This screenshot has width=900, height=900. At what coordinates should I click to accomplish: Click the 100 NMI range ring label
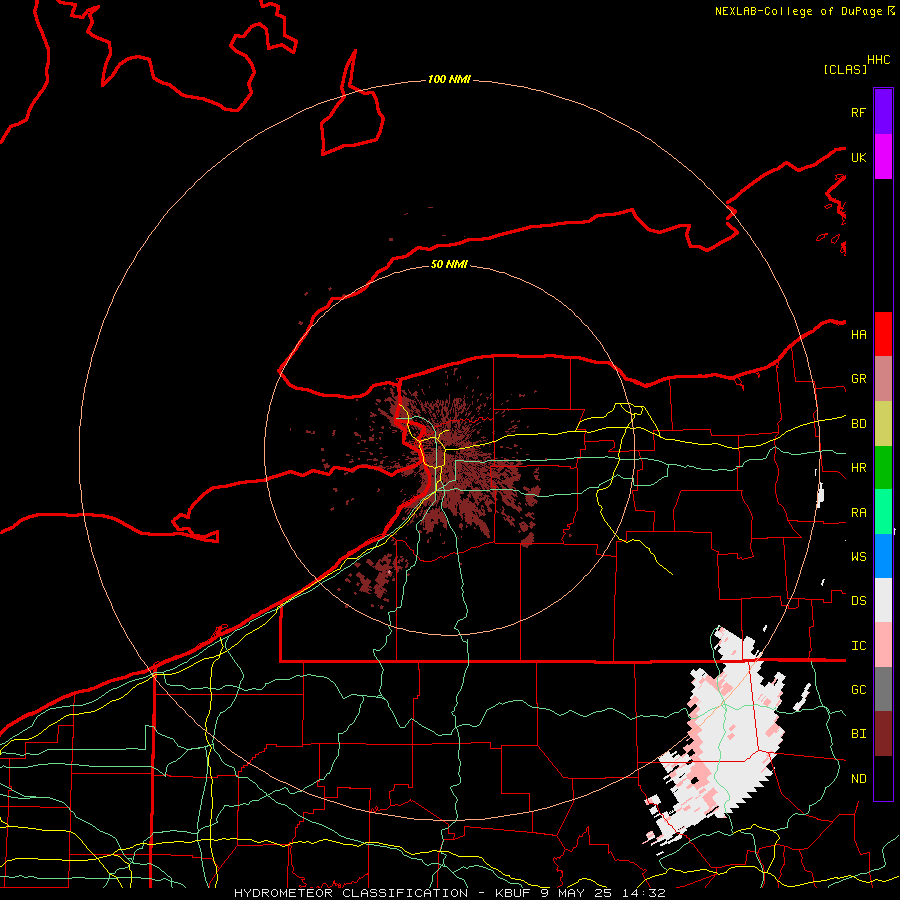coord(449,79)
